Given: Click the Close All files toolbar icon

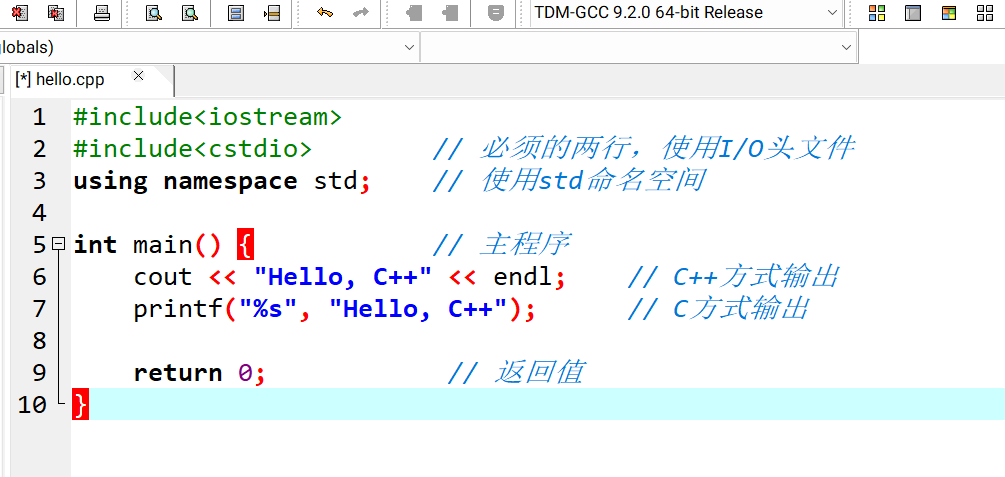Looking at the screenshot, I should 56,13.
